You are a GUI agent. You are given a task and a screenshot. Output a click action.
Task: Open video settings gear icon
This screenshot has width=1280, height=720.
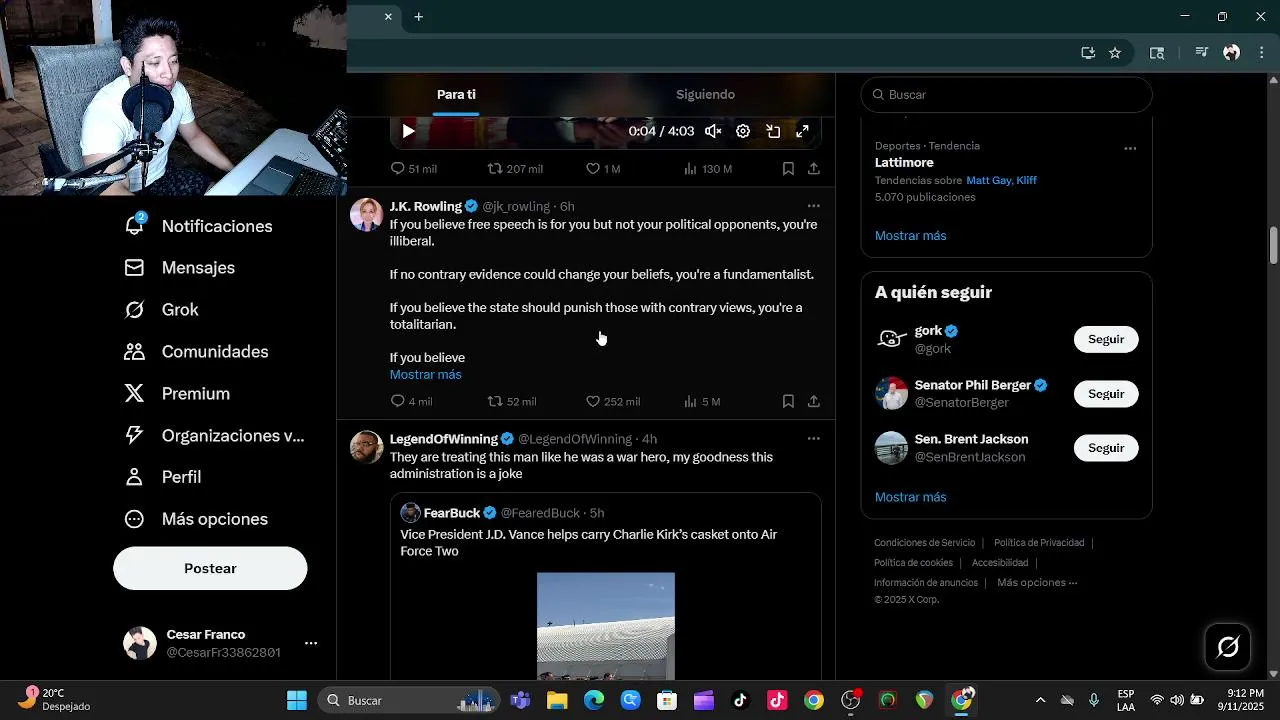coord(743,131)
